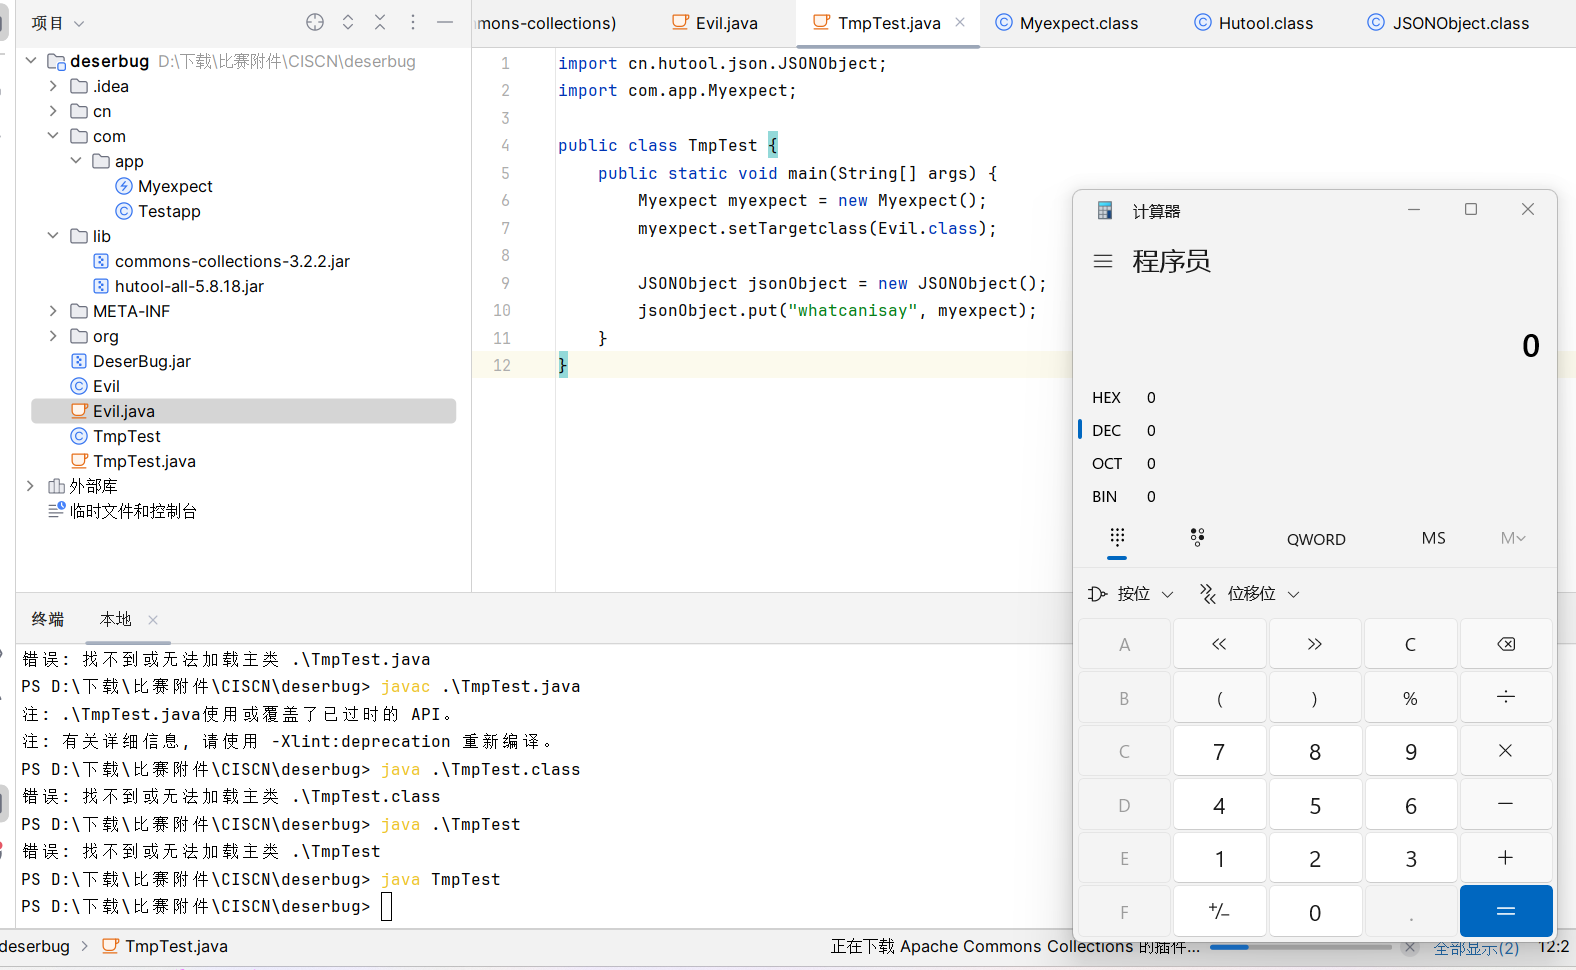Expand the META-INF folder
This screenshot has height=970, width=1576.
(53, 311)
